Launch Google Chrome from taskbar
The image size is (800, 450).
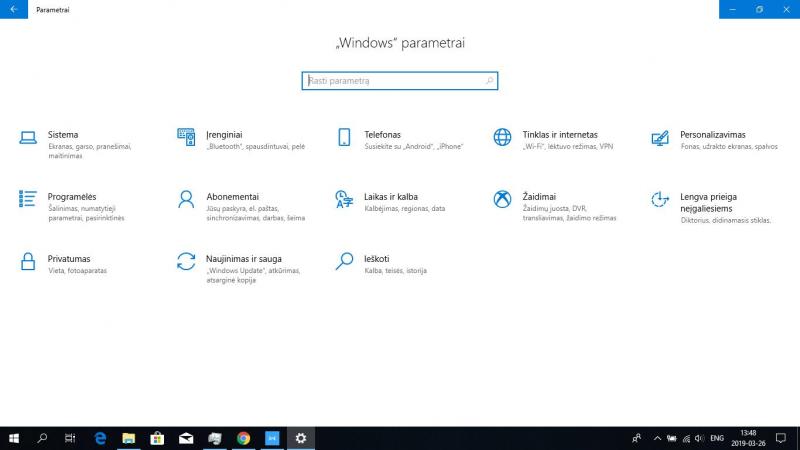click(x=243, y=438)
